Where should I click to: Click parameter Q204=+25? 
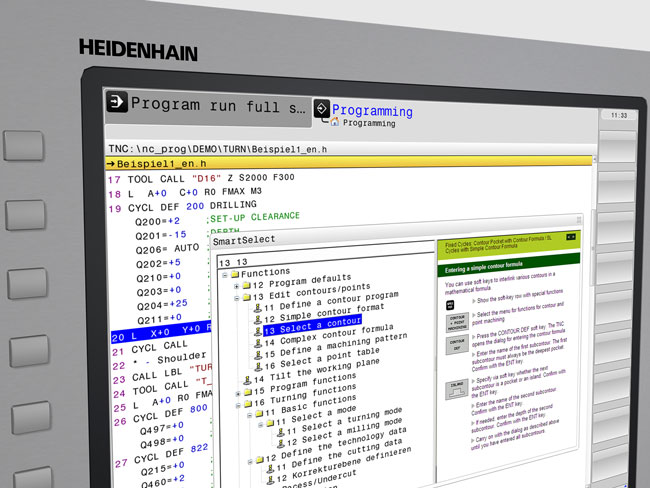point(162,305)
